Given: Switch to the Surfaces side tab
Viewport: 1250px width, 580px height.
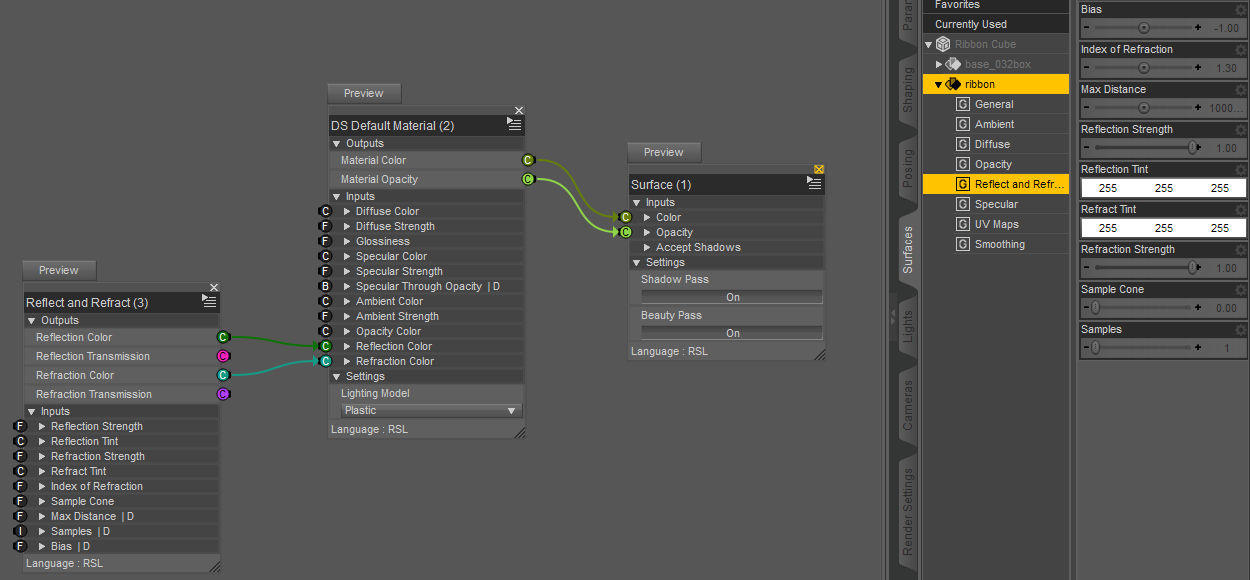Looking at the screenshot, I should point(908,250).
